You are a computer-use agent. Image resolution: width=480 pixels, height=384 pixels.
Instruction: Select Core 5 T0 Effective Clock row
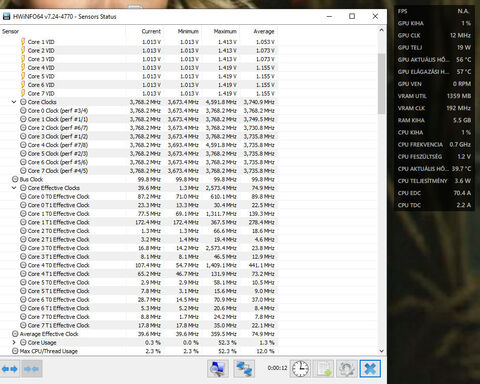tap(139, 282)
